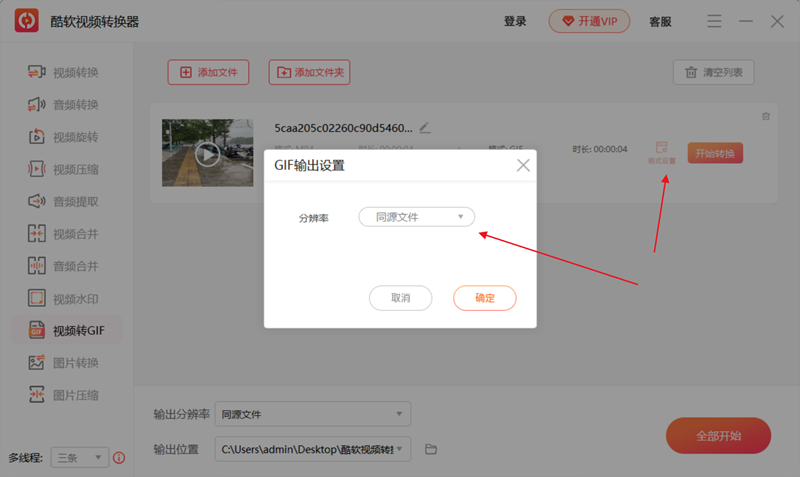Image resolution: width=800 pixels, height=477 pixels.
Task: Go to 视频合并 in the sidebar
Action: point(63,234)
